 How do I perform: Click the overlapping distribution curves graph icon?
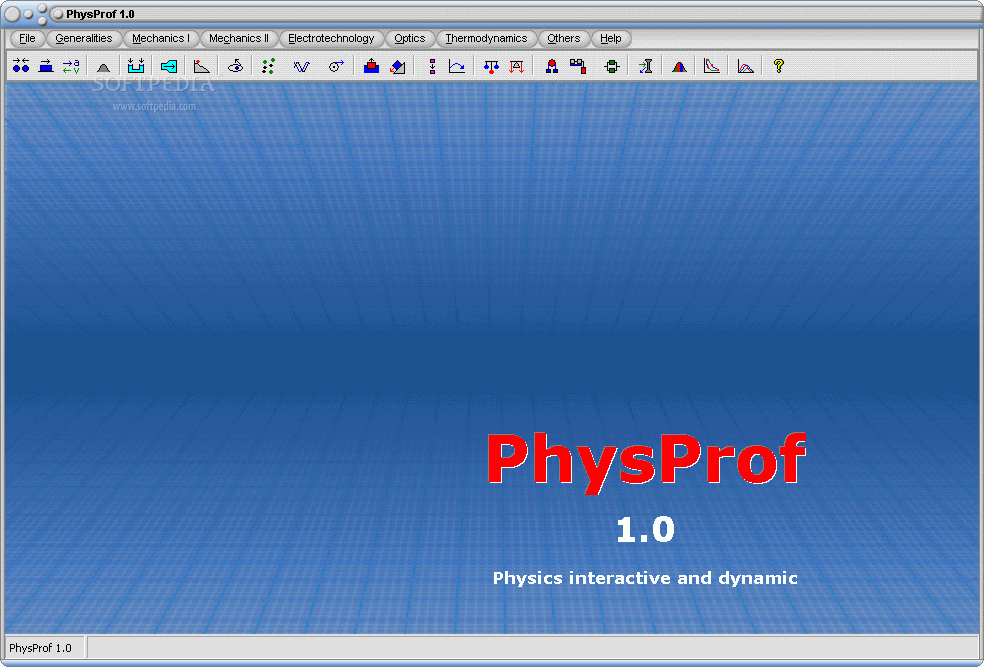[745, 66]
